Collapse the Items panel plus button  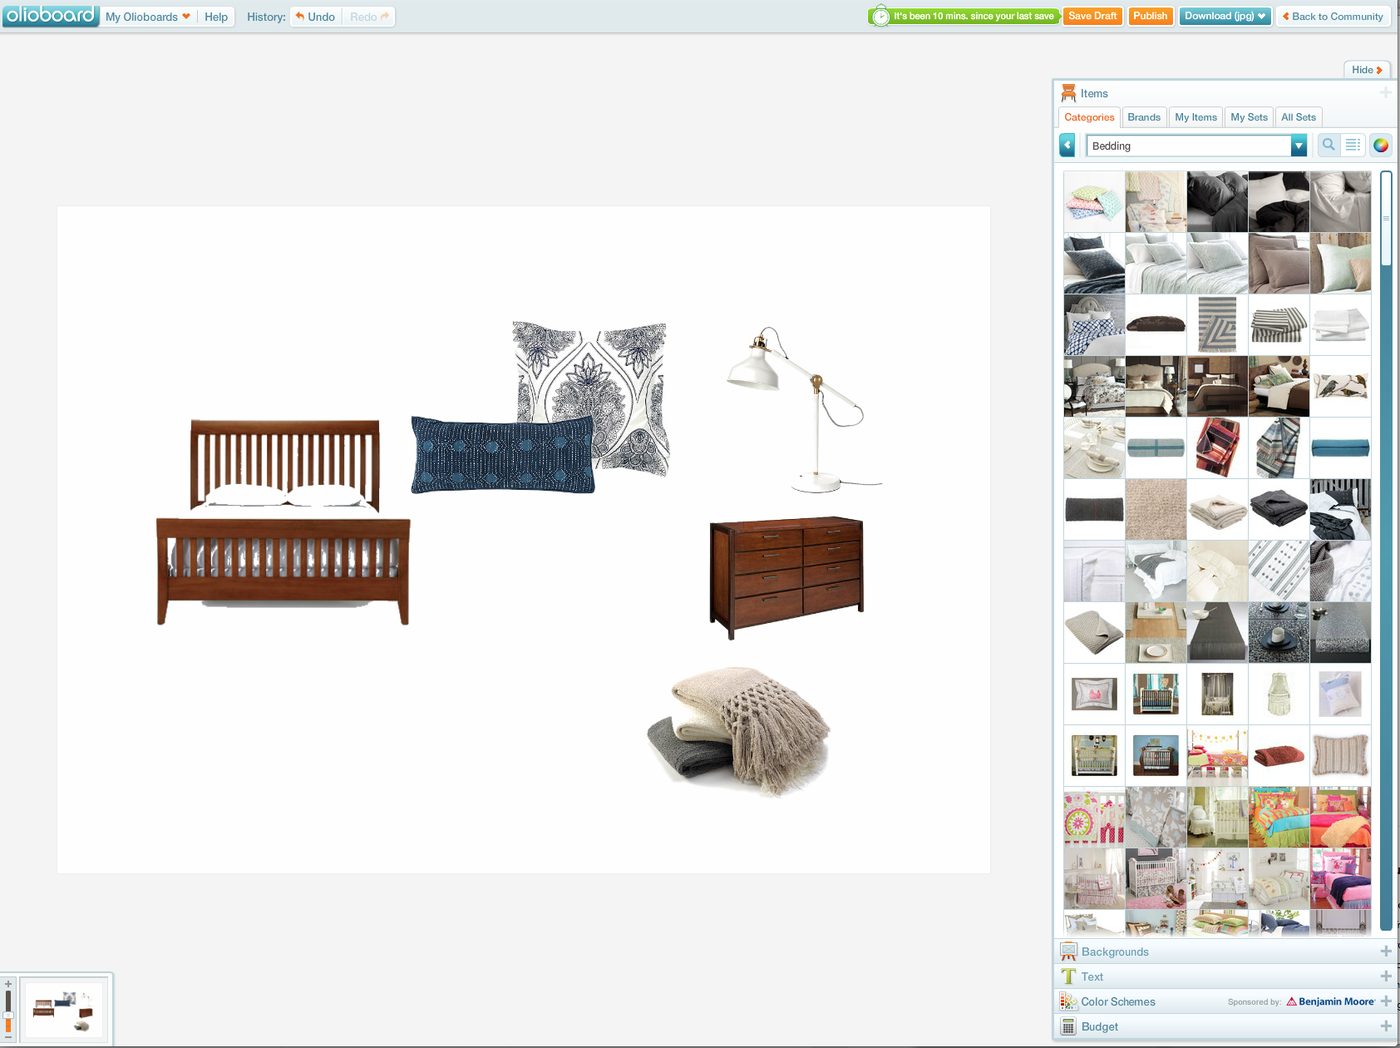(1385, 93)
